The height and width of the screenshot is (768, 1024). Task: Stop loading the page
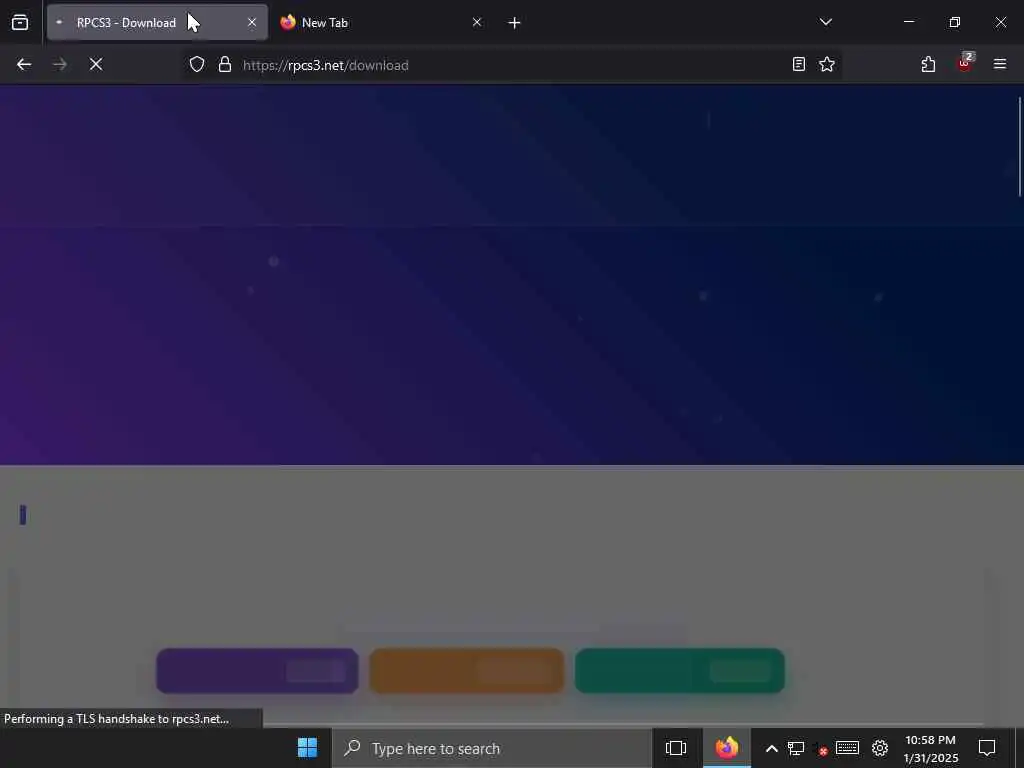96,64
